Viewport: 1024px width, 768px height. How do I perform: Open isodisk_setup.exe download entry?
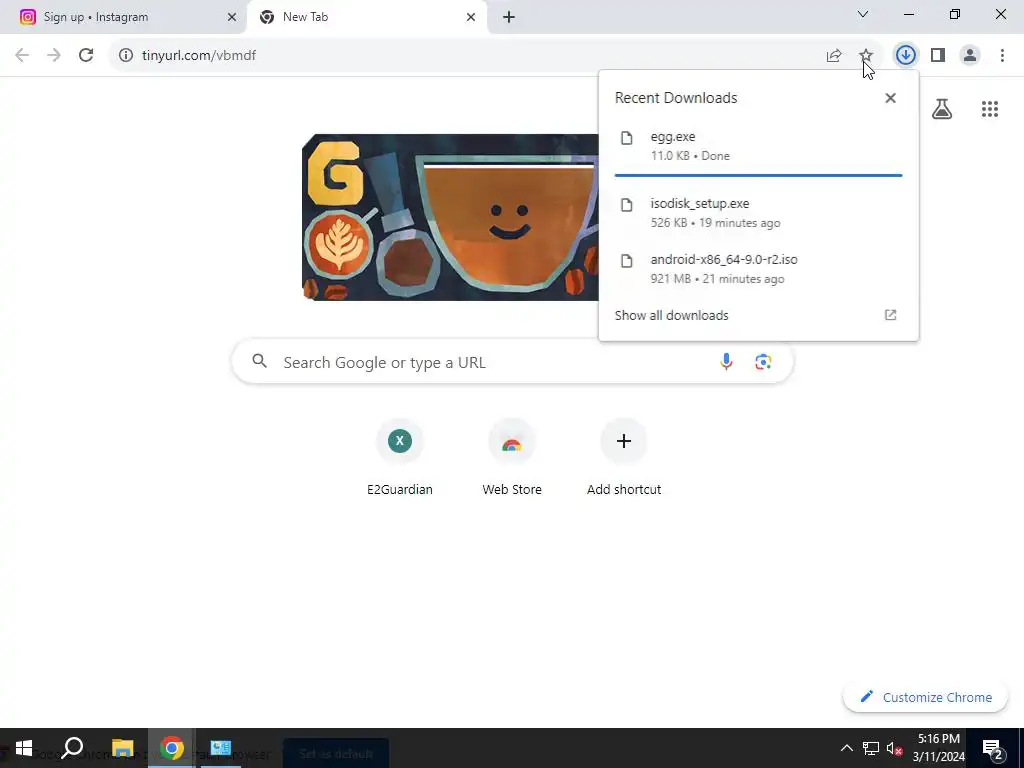[x=758, y=213]
